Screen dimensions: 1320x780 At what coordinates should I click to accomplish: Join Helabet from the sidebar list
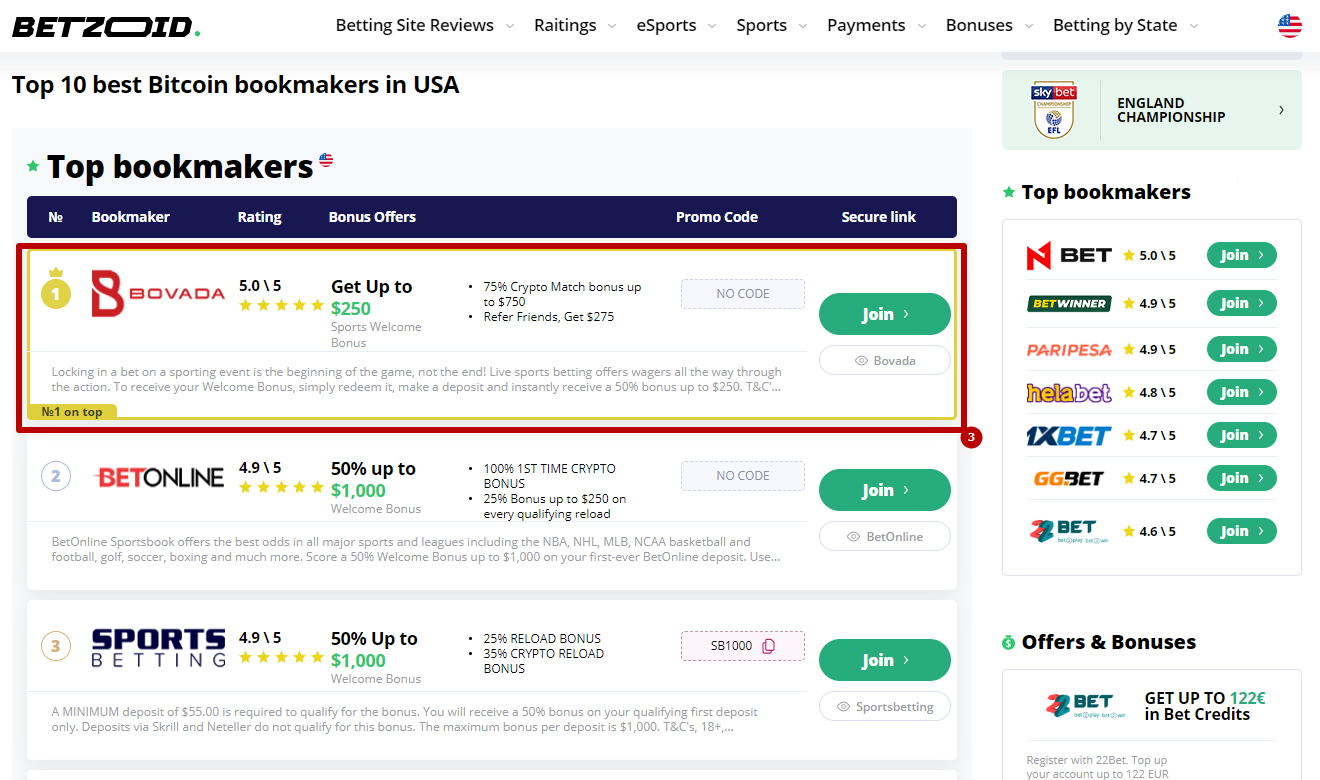click(x=1241, y=393)
